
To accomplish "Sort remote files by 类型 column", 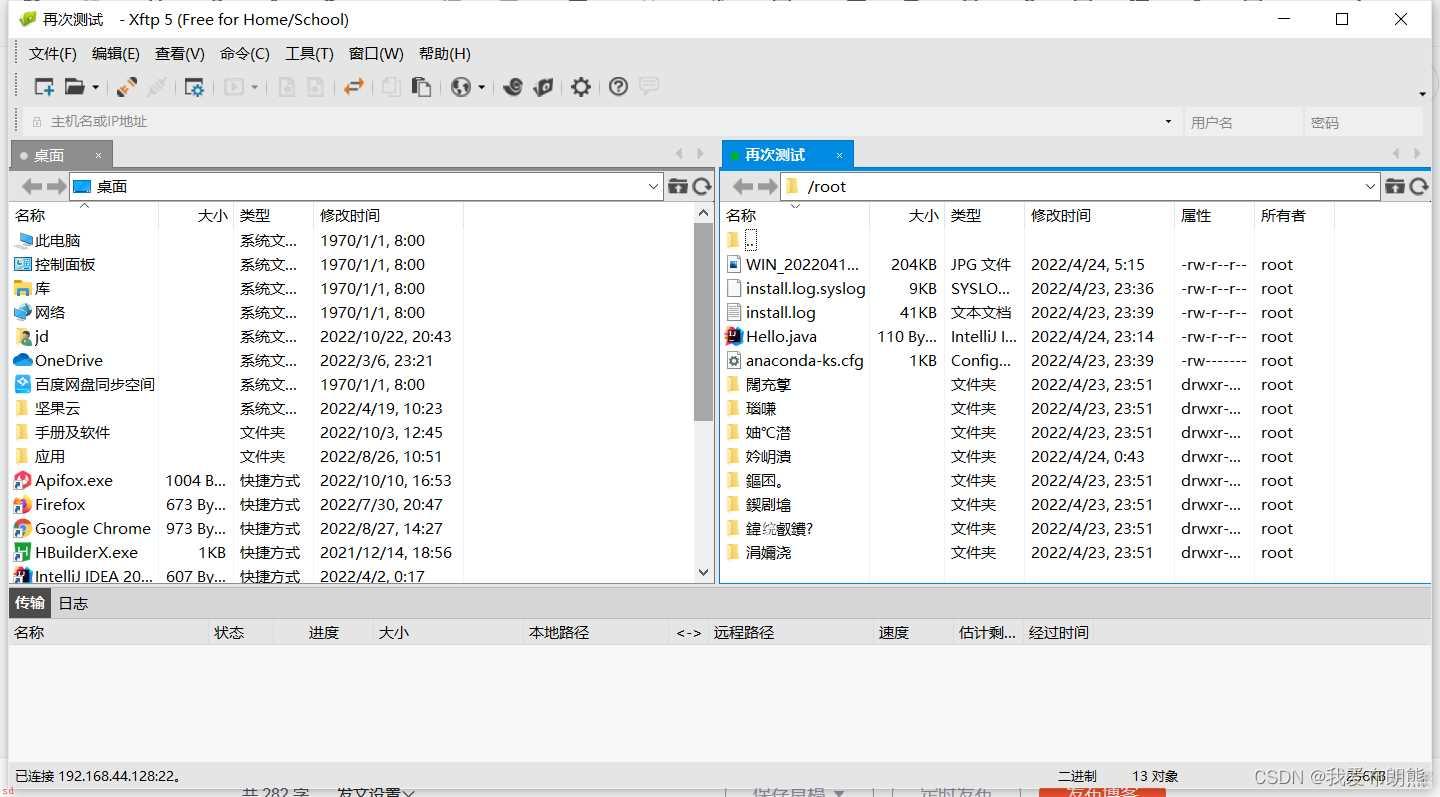I will 984,215.
